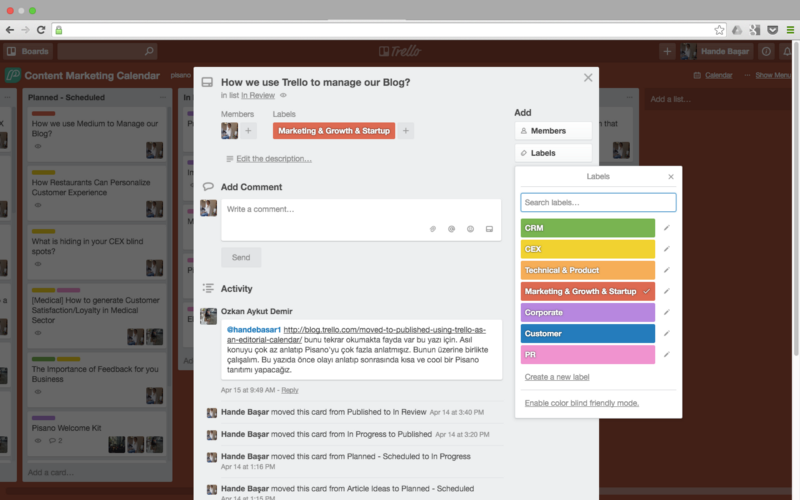Bookmark this page with the star icon
The height and width of the screenshot is (500, 800).
click(x=719, y=30)
